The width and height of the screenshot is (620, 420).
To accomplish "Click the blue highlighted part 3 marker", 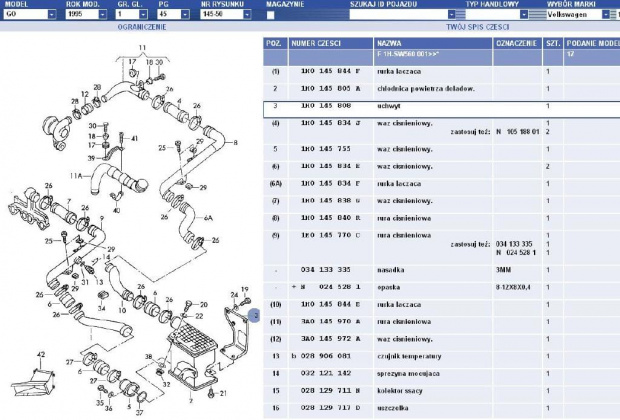I will click(254, 316).
